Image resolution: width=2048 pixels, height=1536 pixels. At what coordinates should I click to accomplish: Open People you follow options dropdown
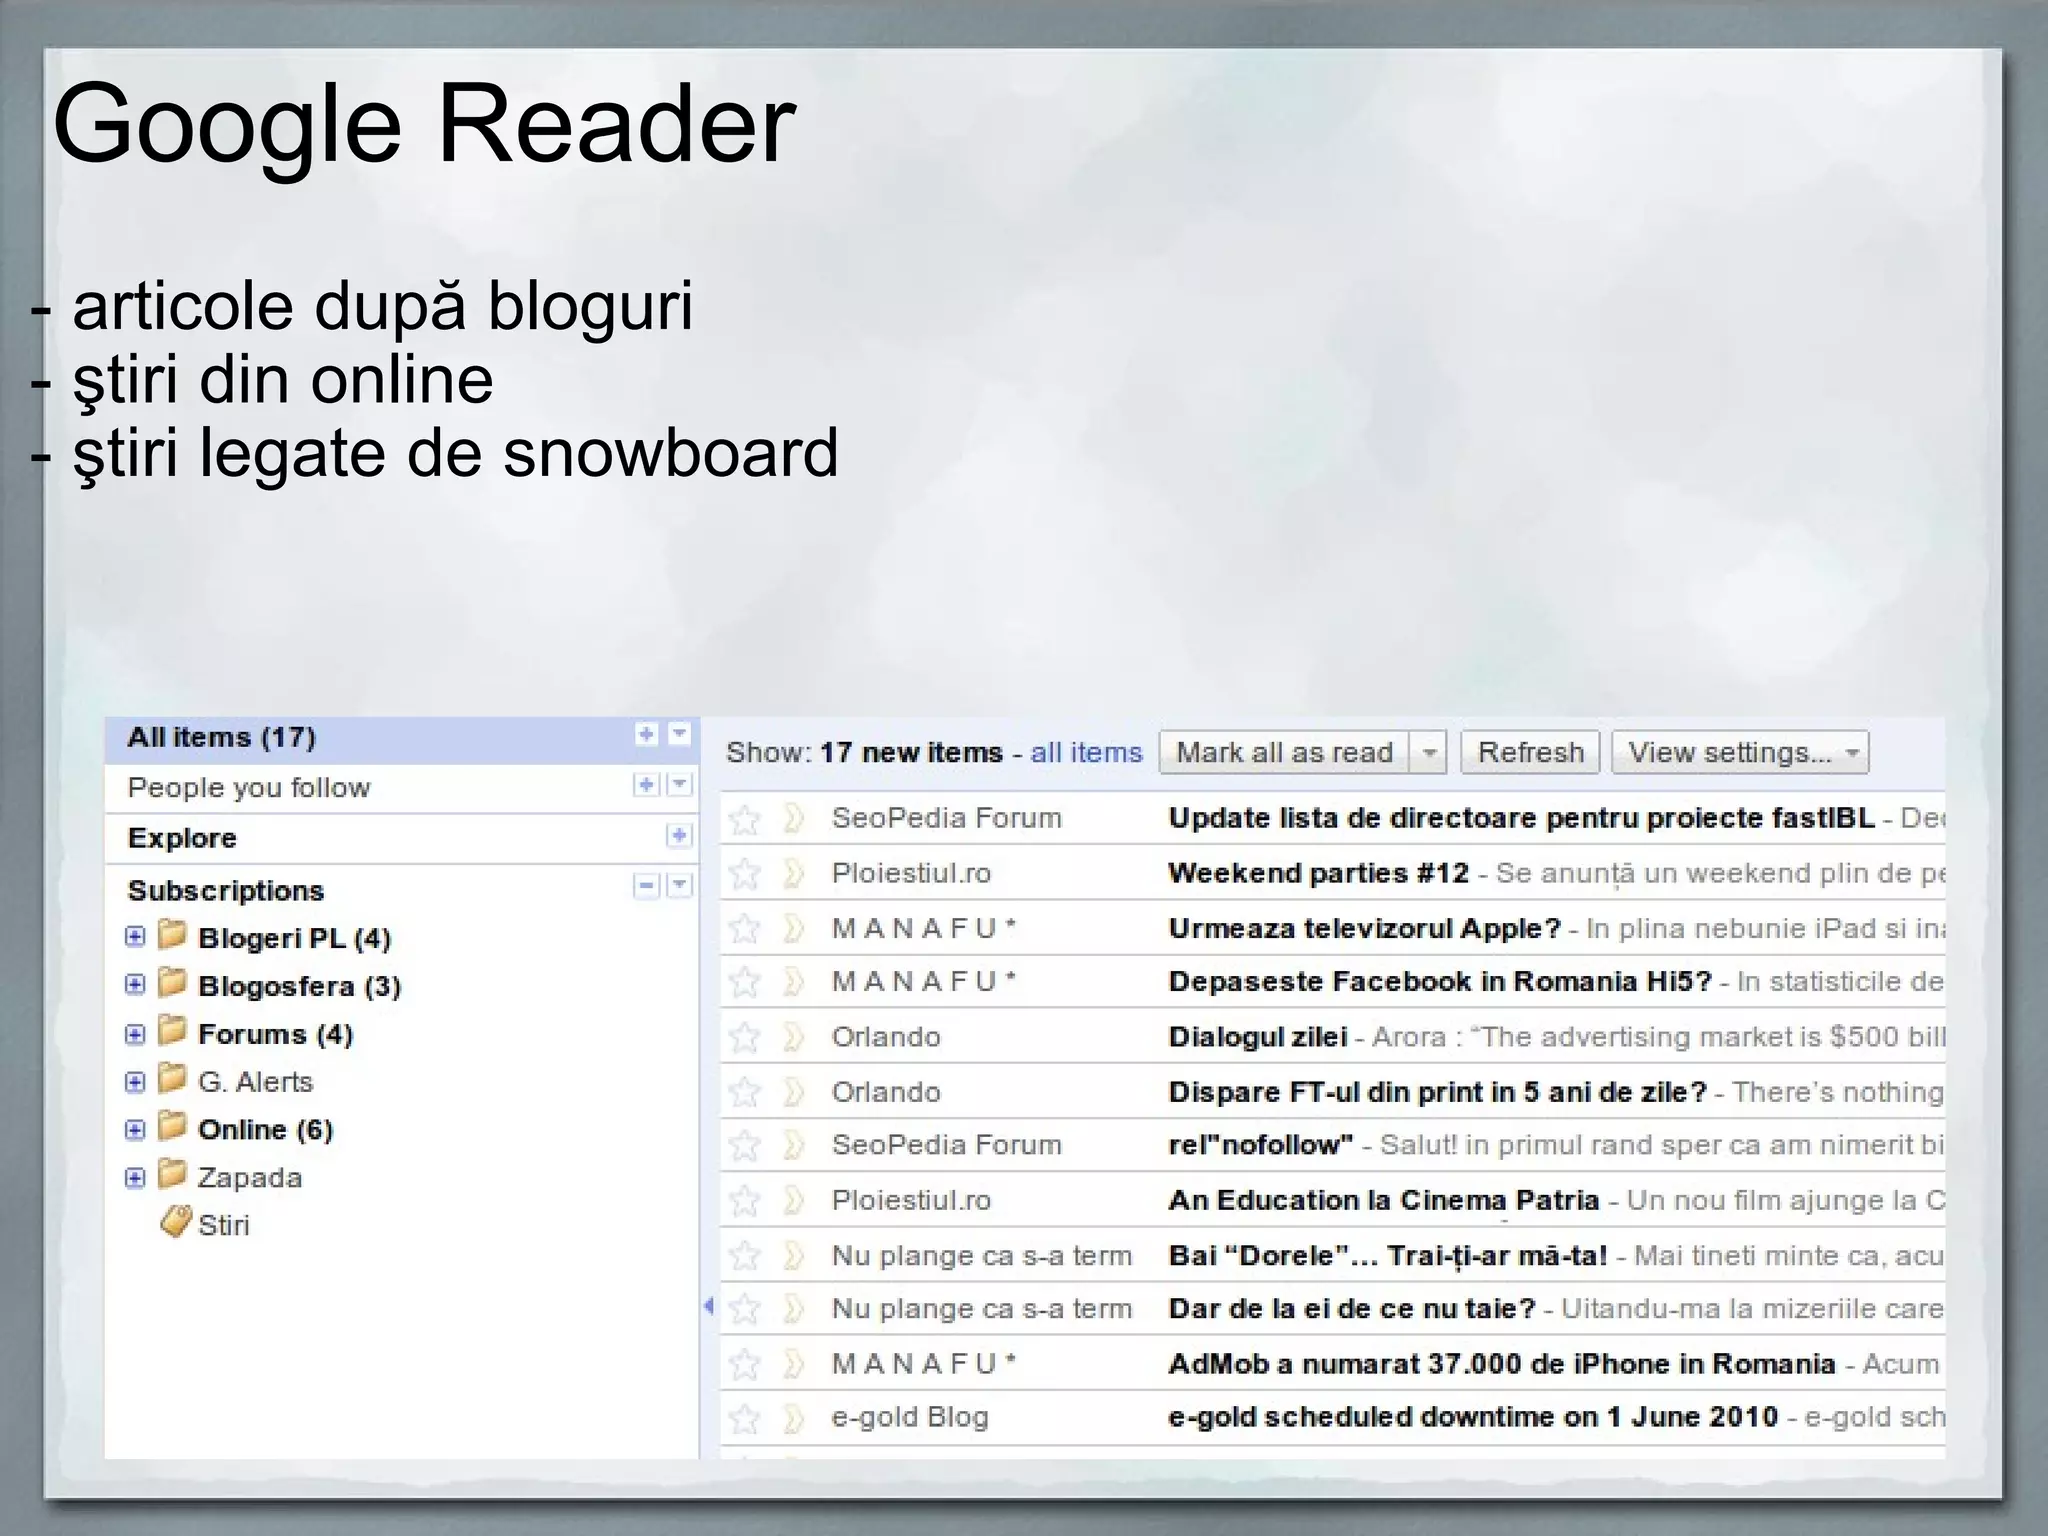680,785
